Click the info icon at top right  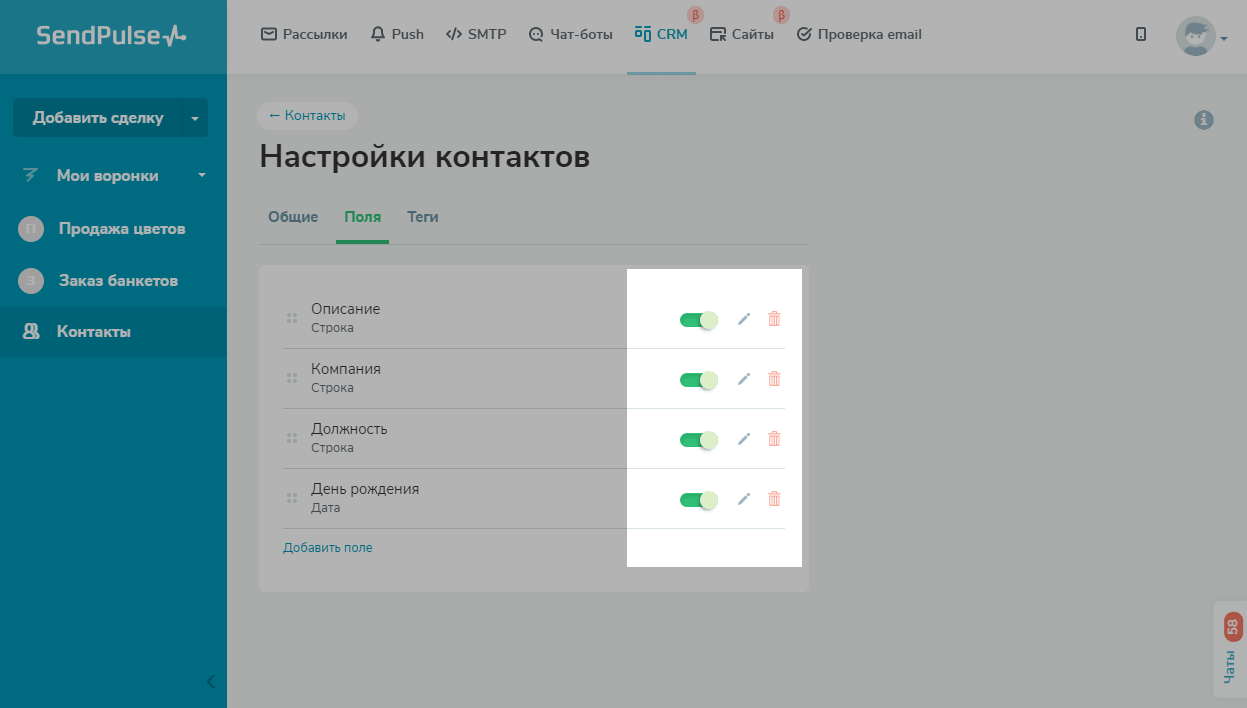(x=1204, y=120)
